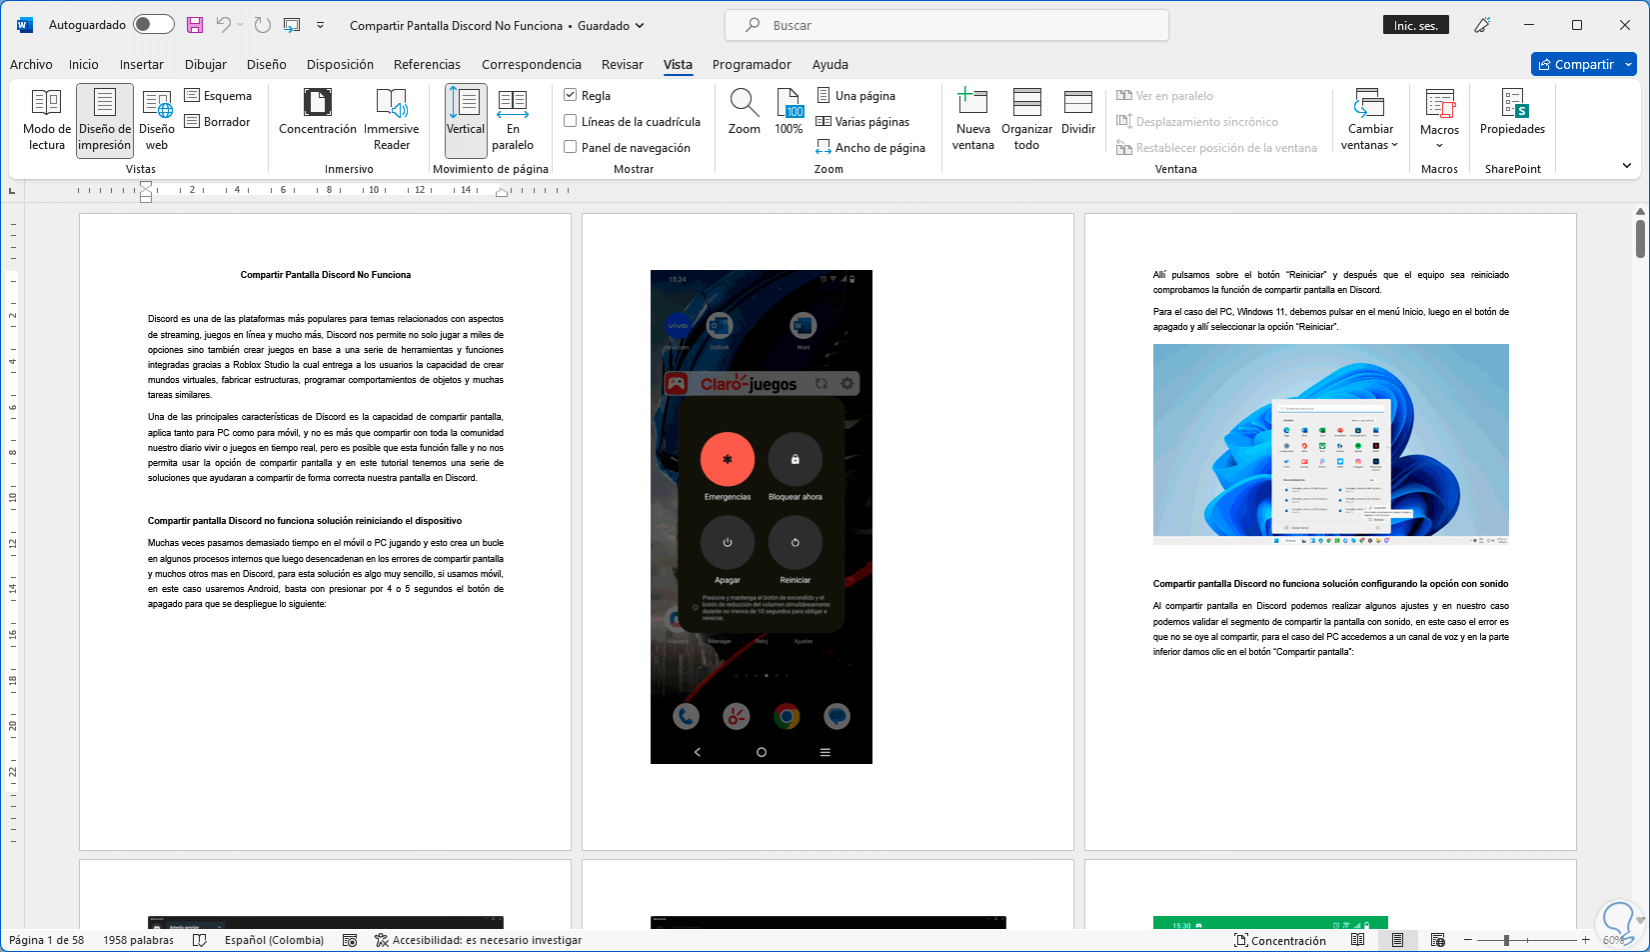Screen dimensions: 1650x952
Task: Open the Immersive Reader view
Action: point(391,119)
